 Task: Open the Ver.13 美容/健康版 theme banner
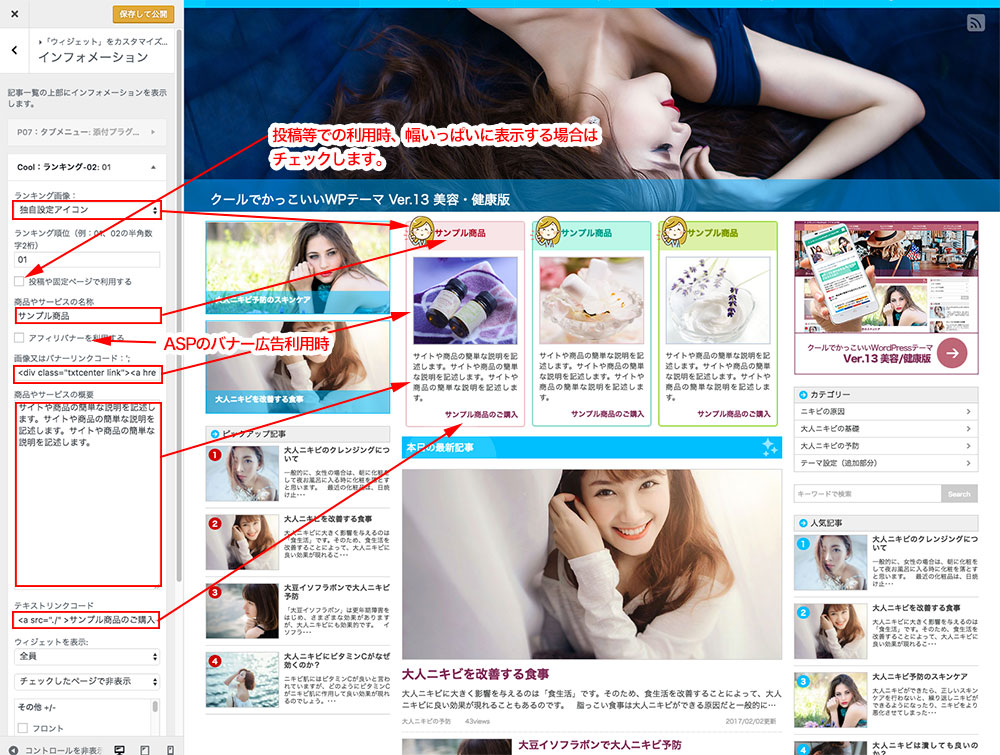[886, 298]
